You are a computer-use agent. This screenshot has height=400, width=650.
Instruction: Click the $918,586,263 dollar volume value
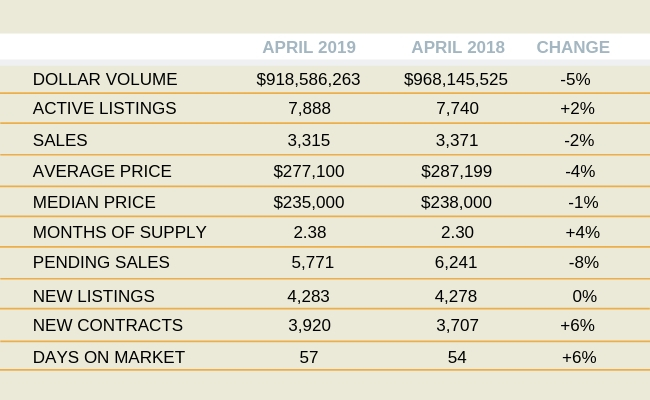(x=308, y=79)
